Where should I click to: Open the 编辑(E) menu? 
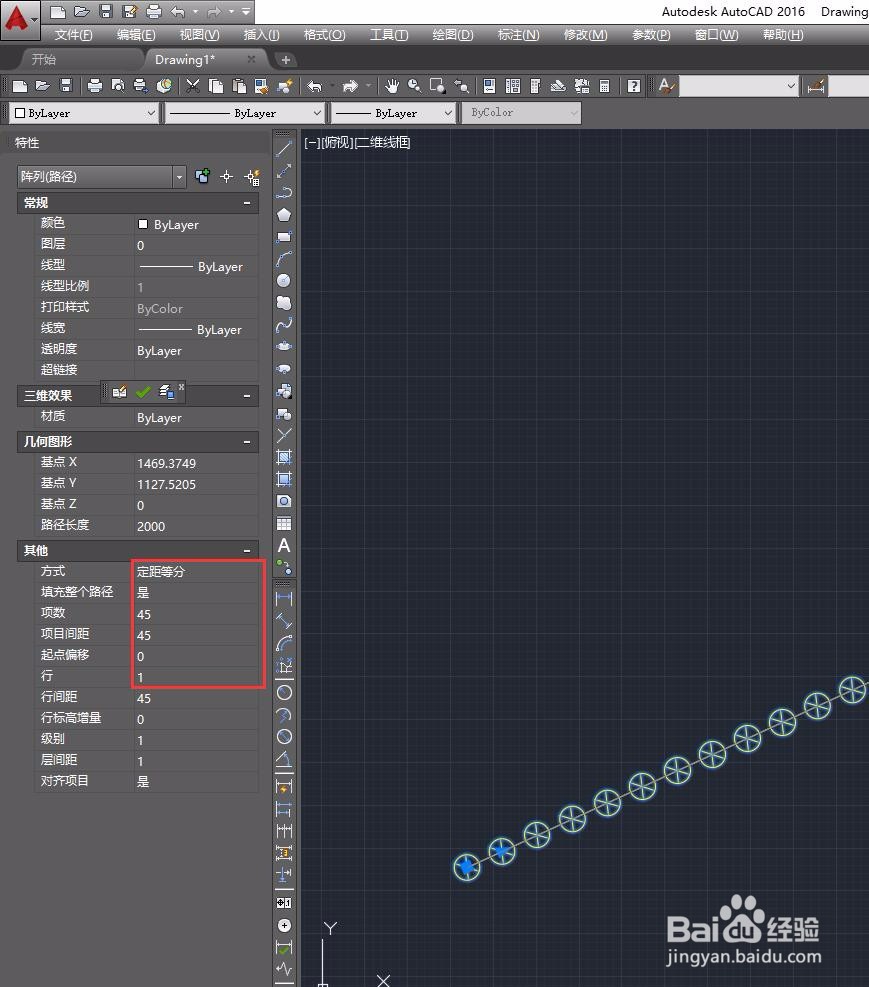coord(136,35)
